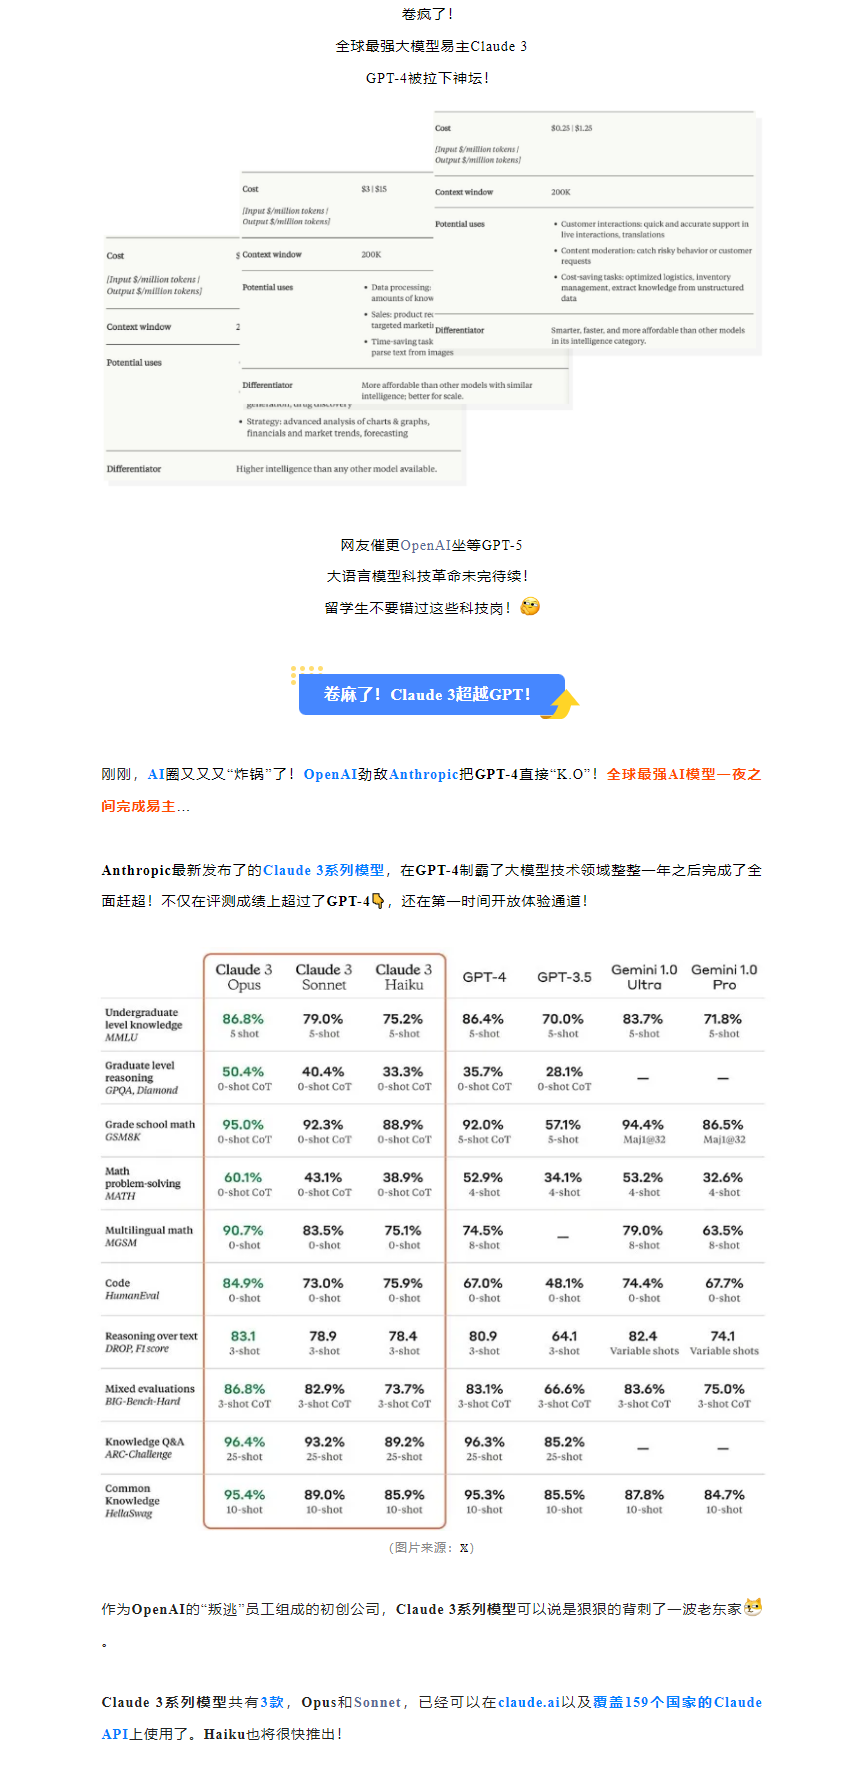Open the 覆盖159个国家的Claude API link

pos(431,1718)
